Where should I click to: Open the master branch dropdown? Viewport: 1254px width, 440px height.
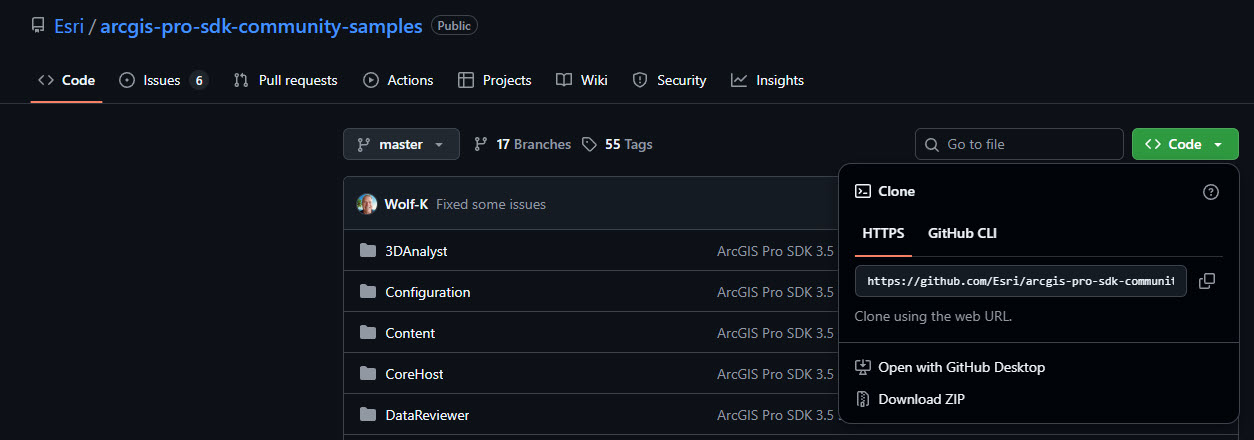(x=401, y=144)
